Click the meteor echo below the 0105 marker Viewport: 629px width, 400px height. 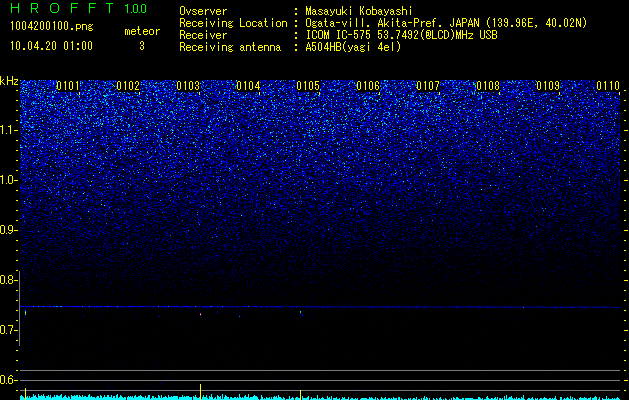tap(300, 312)
